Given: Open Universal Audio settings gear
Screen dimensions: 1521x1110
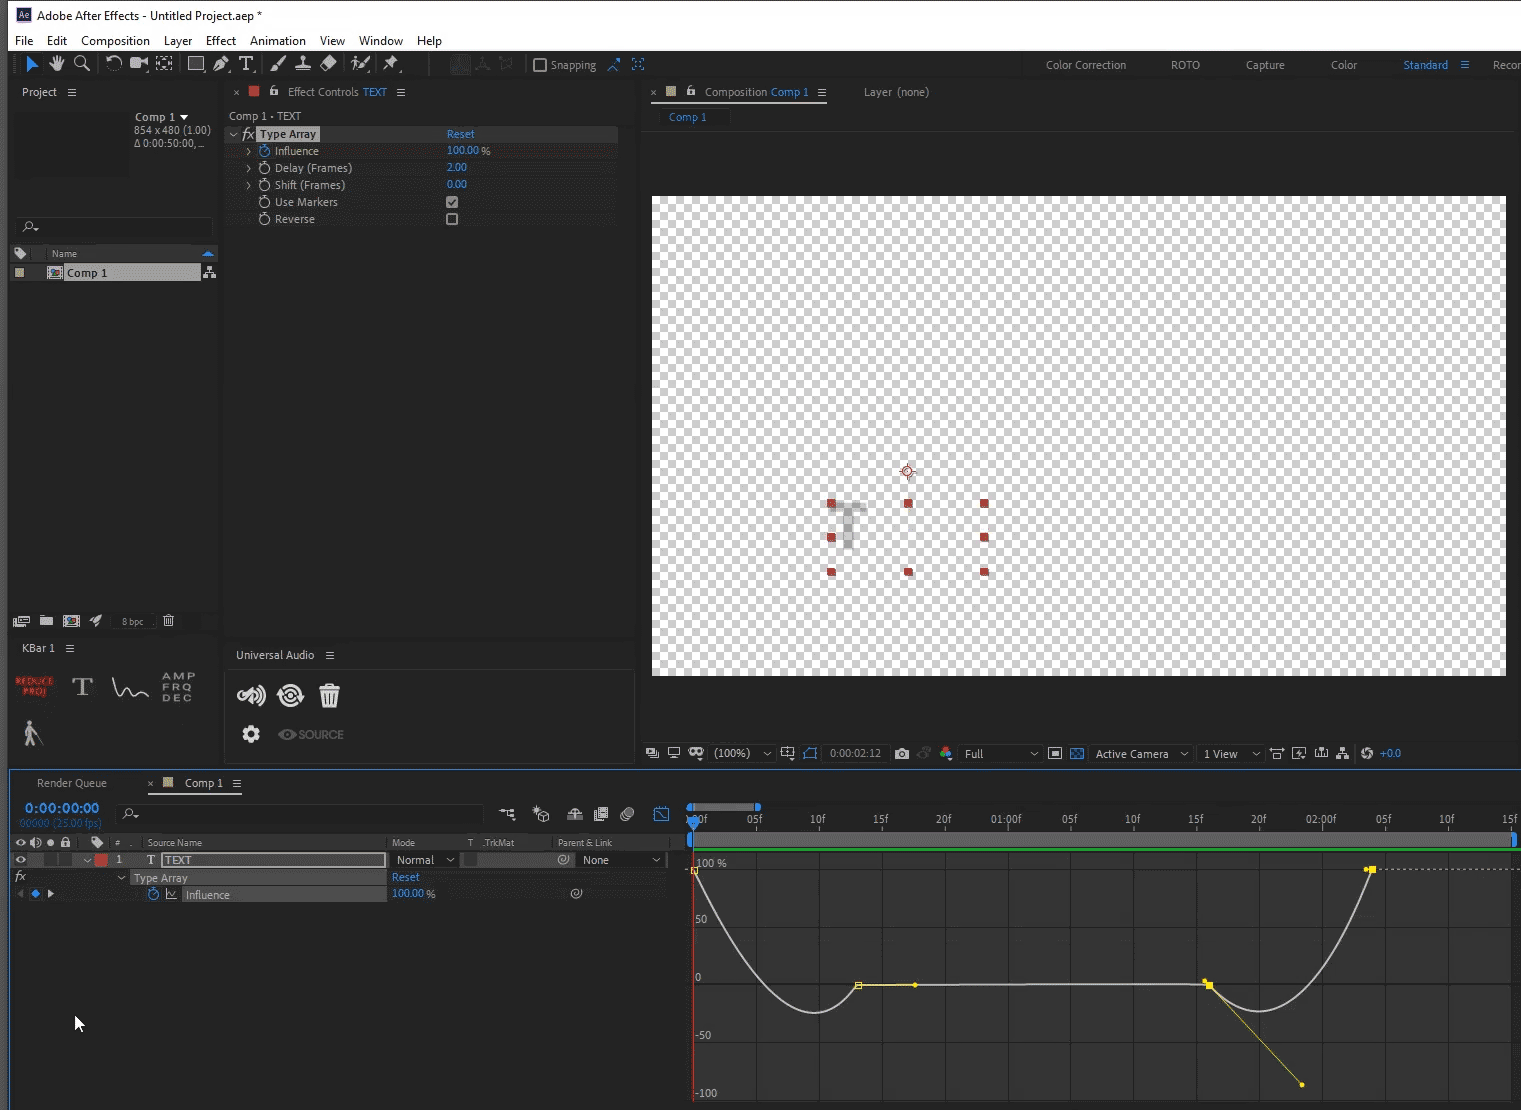Looking at the screenshot, I should click(x=251, y=734).
